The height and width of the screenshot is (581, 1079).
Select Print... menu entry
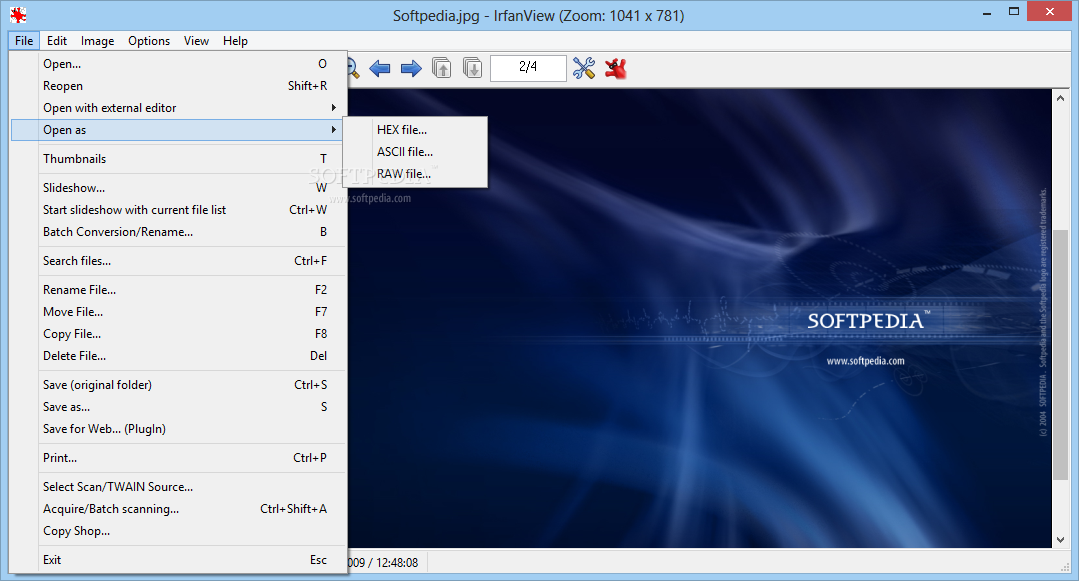(178, 458)
